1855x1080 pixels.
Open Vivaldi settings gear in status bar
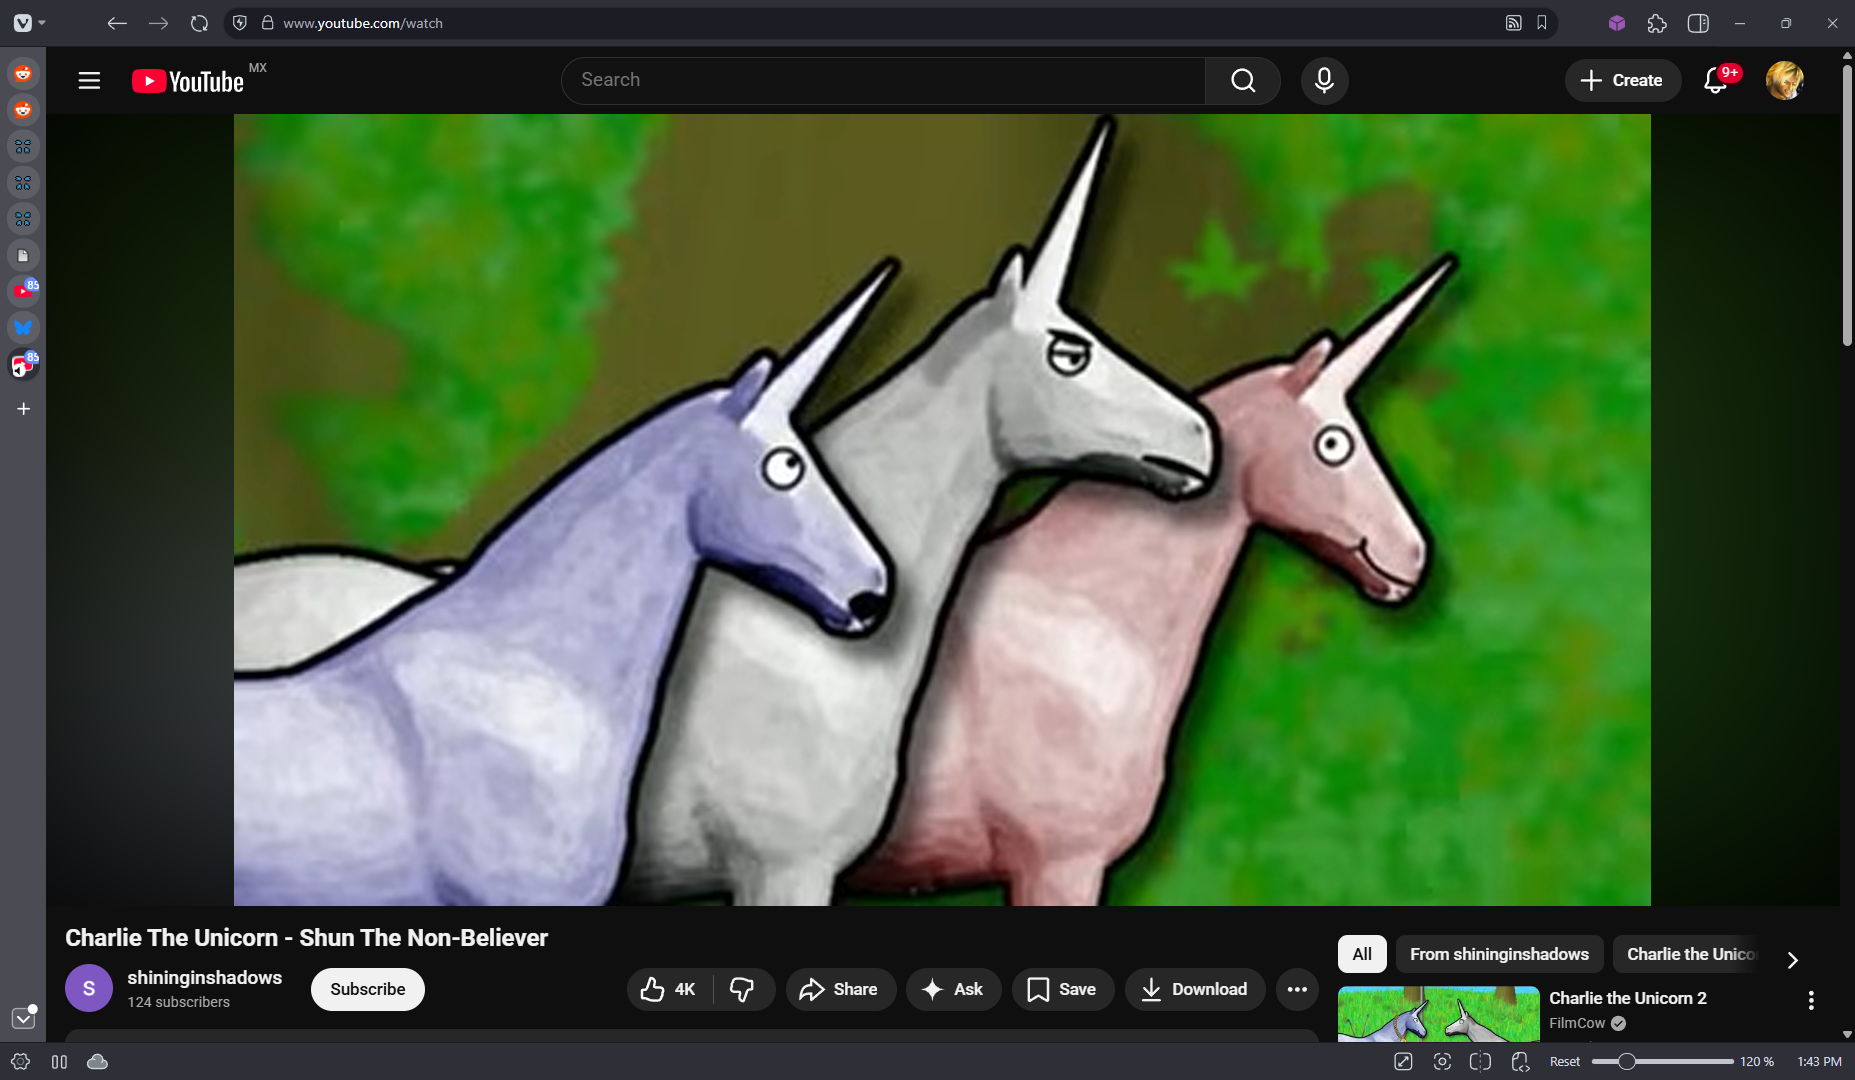[x=20, y=1062]
